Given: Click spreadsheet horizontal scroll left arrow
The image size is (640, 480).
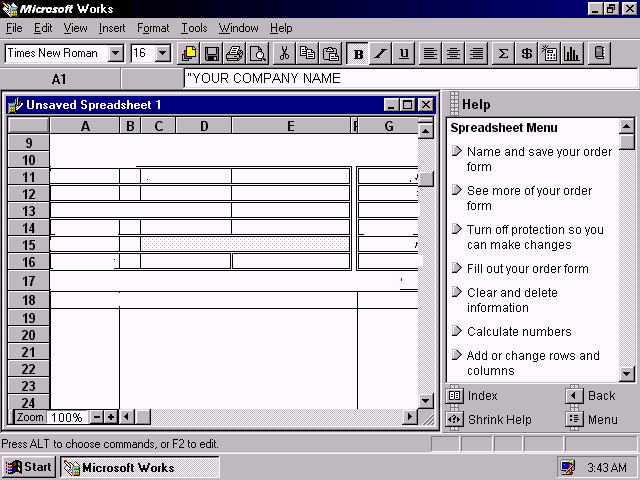Looking at the screenshot, I should click(127, 417).
